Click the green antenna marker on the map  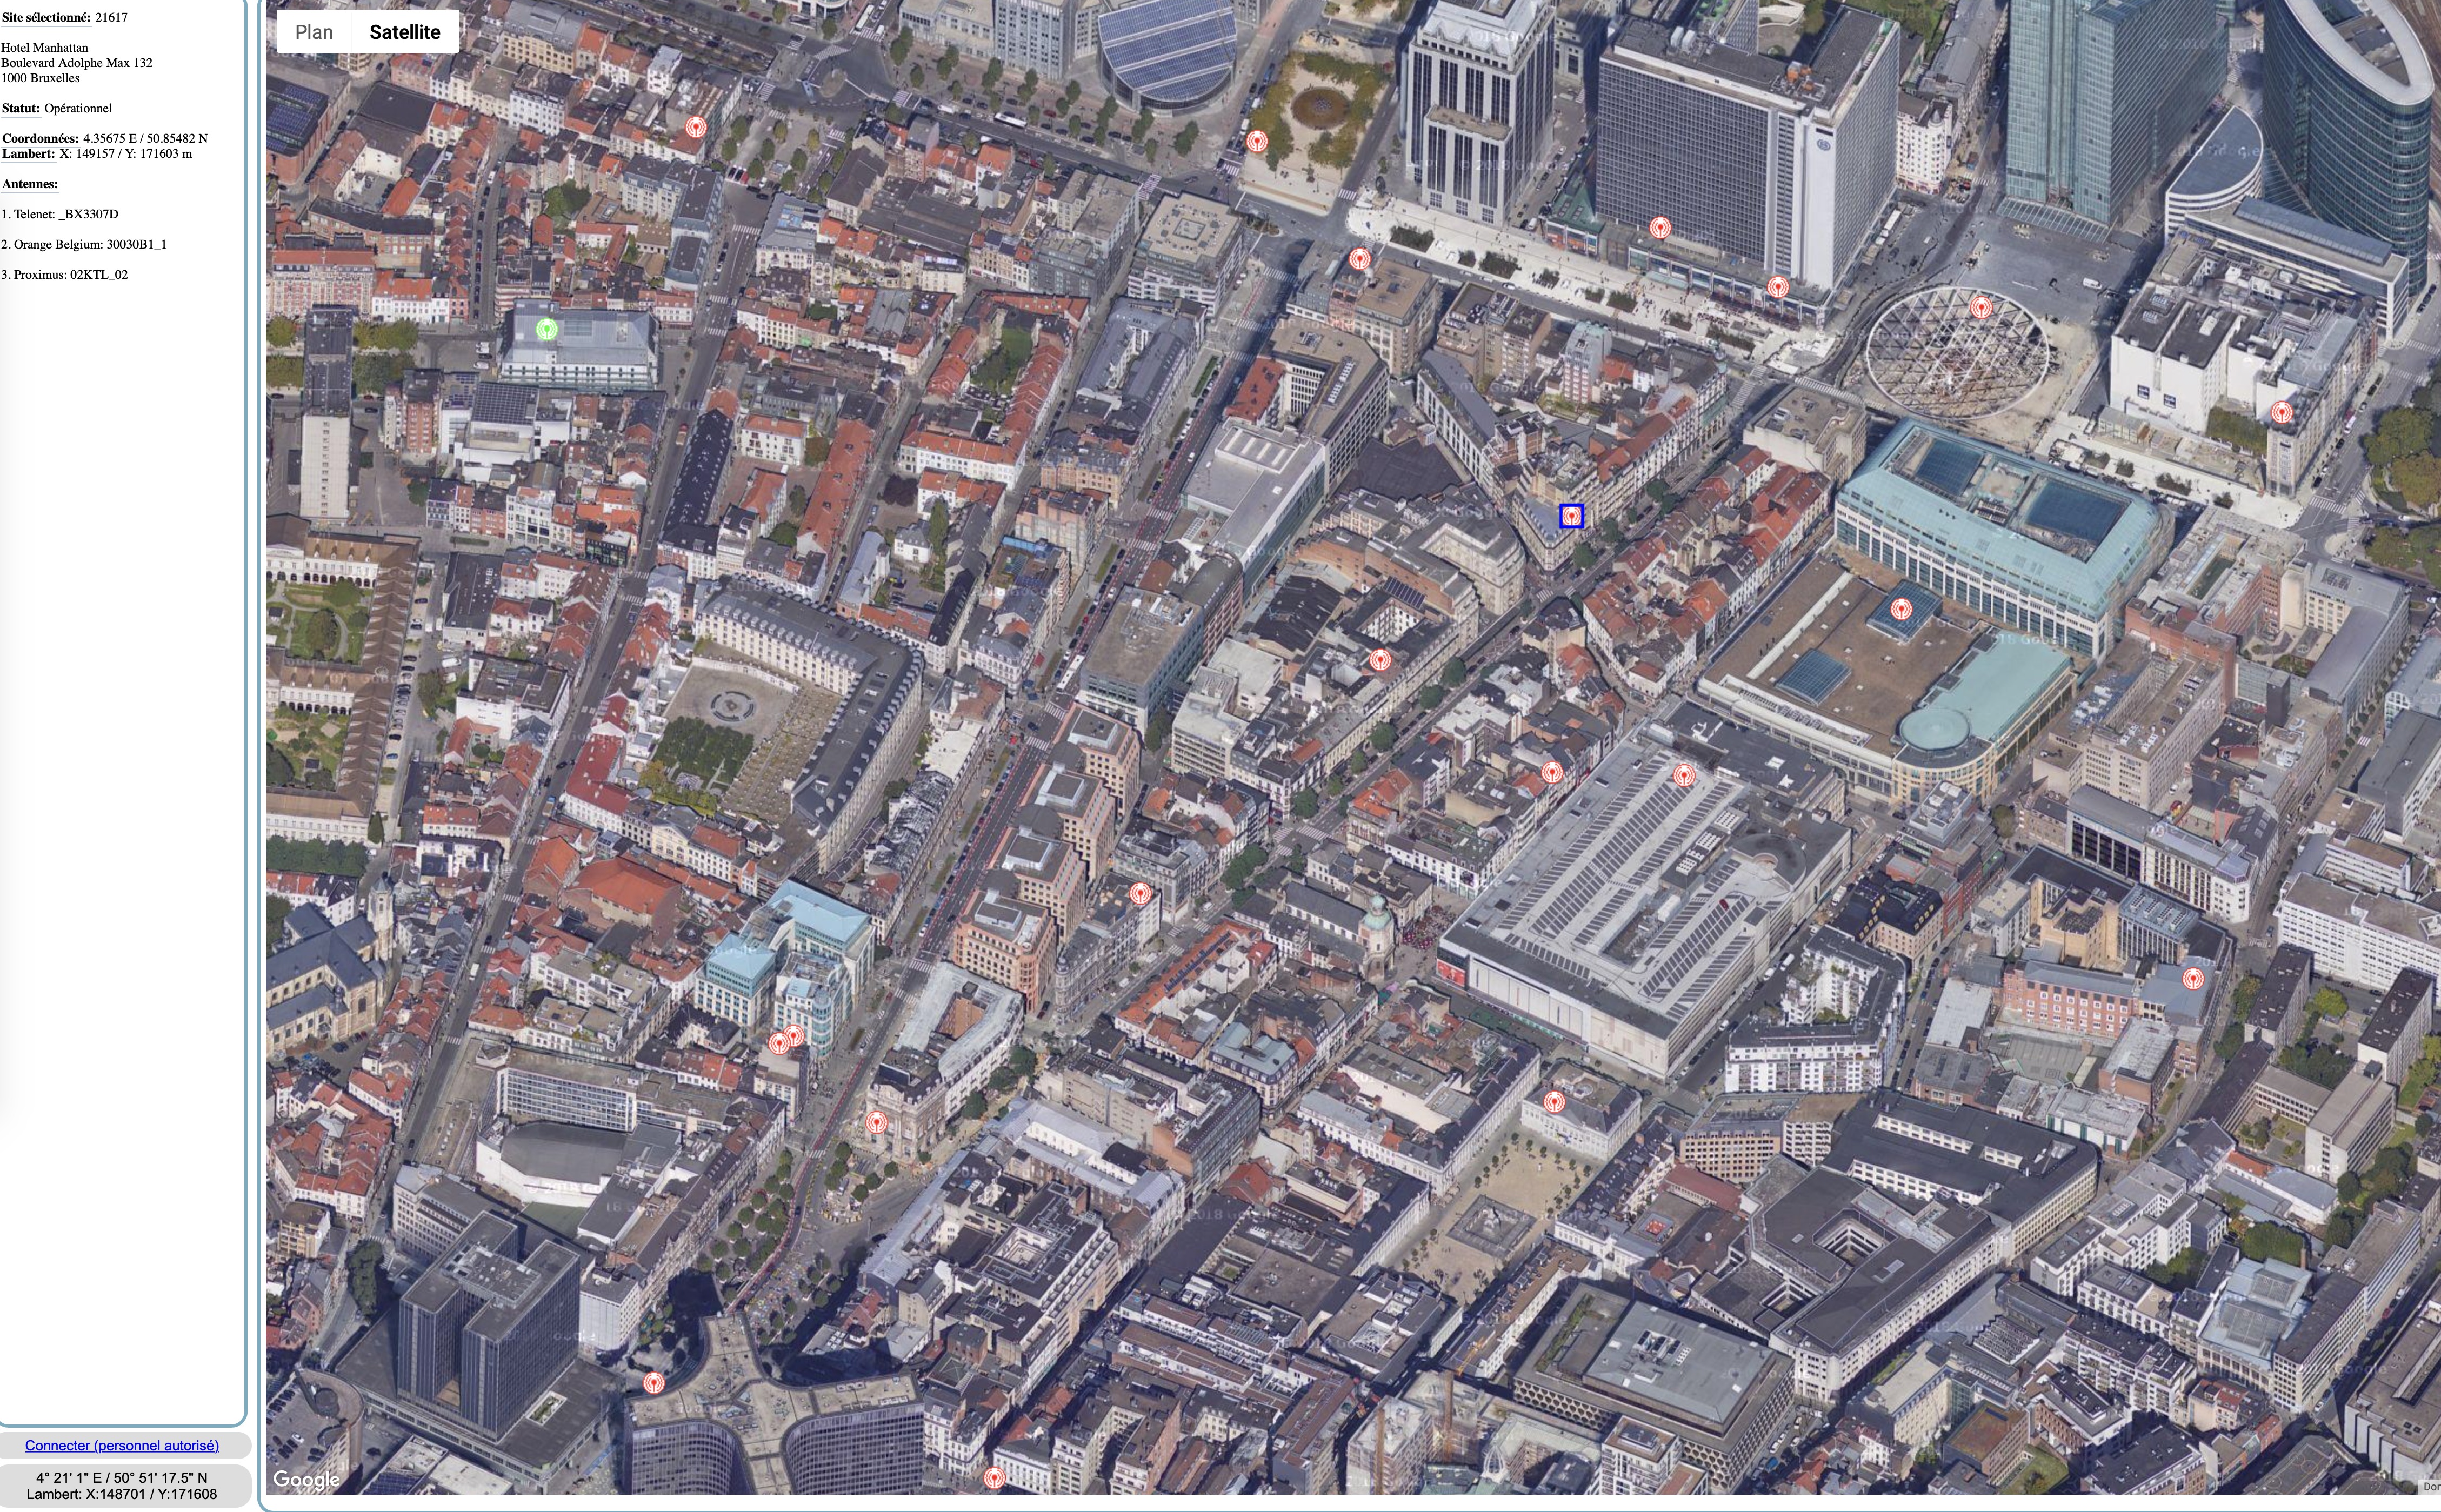click(x=546, y=329)
